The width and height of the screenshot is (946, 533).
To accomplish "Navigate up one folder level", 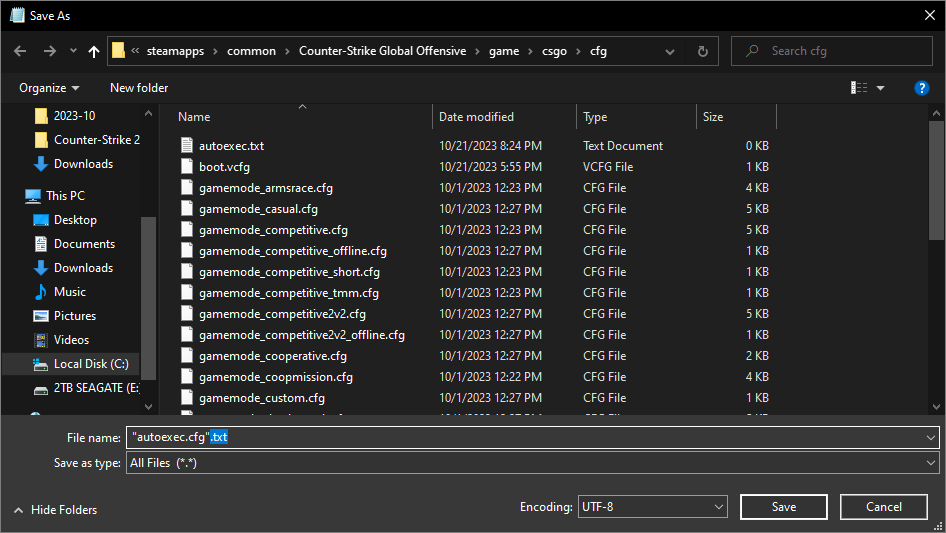I will pos(94,51).
